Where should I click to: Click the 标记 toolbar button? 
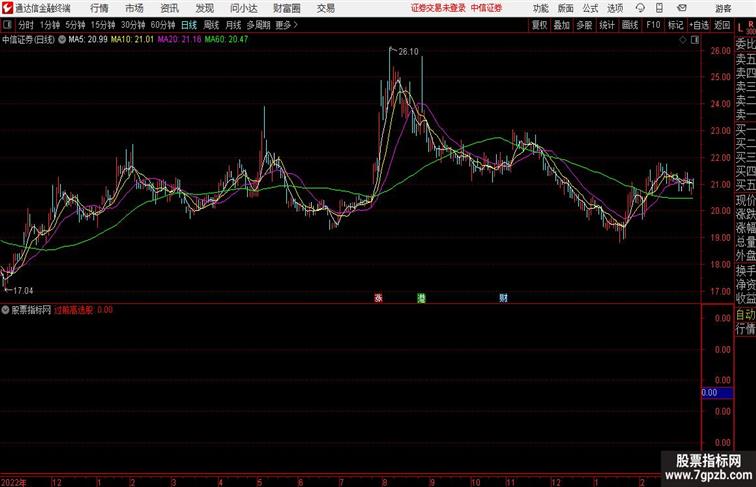[675, 25]
